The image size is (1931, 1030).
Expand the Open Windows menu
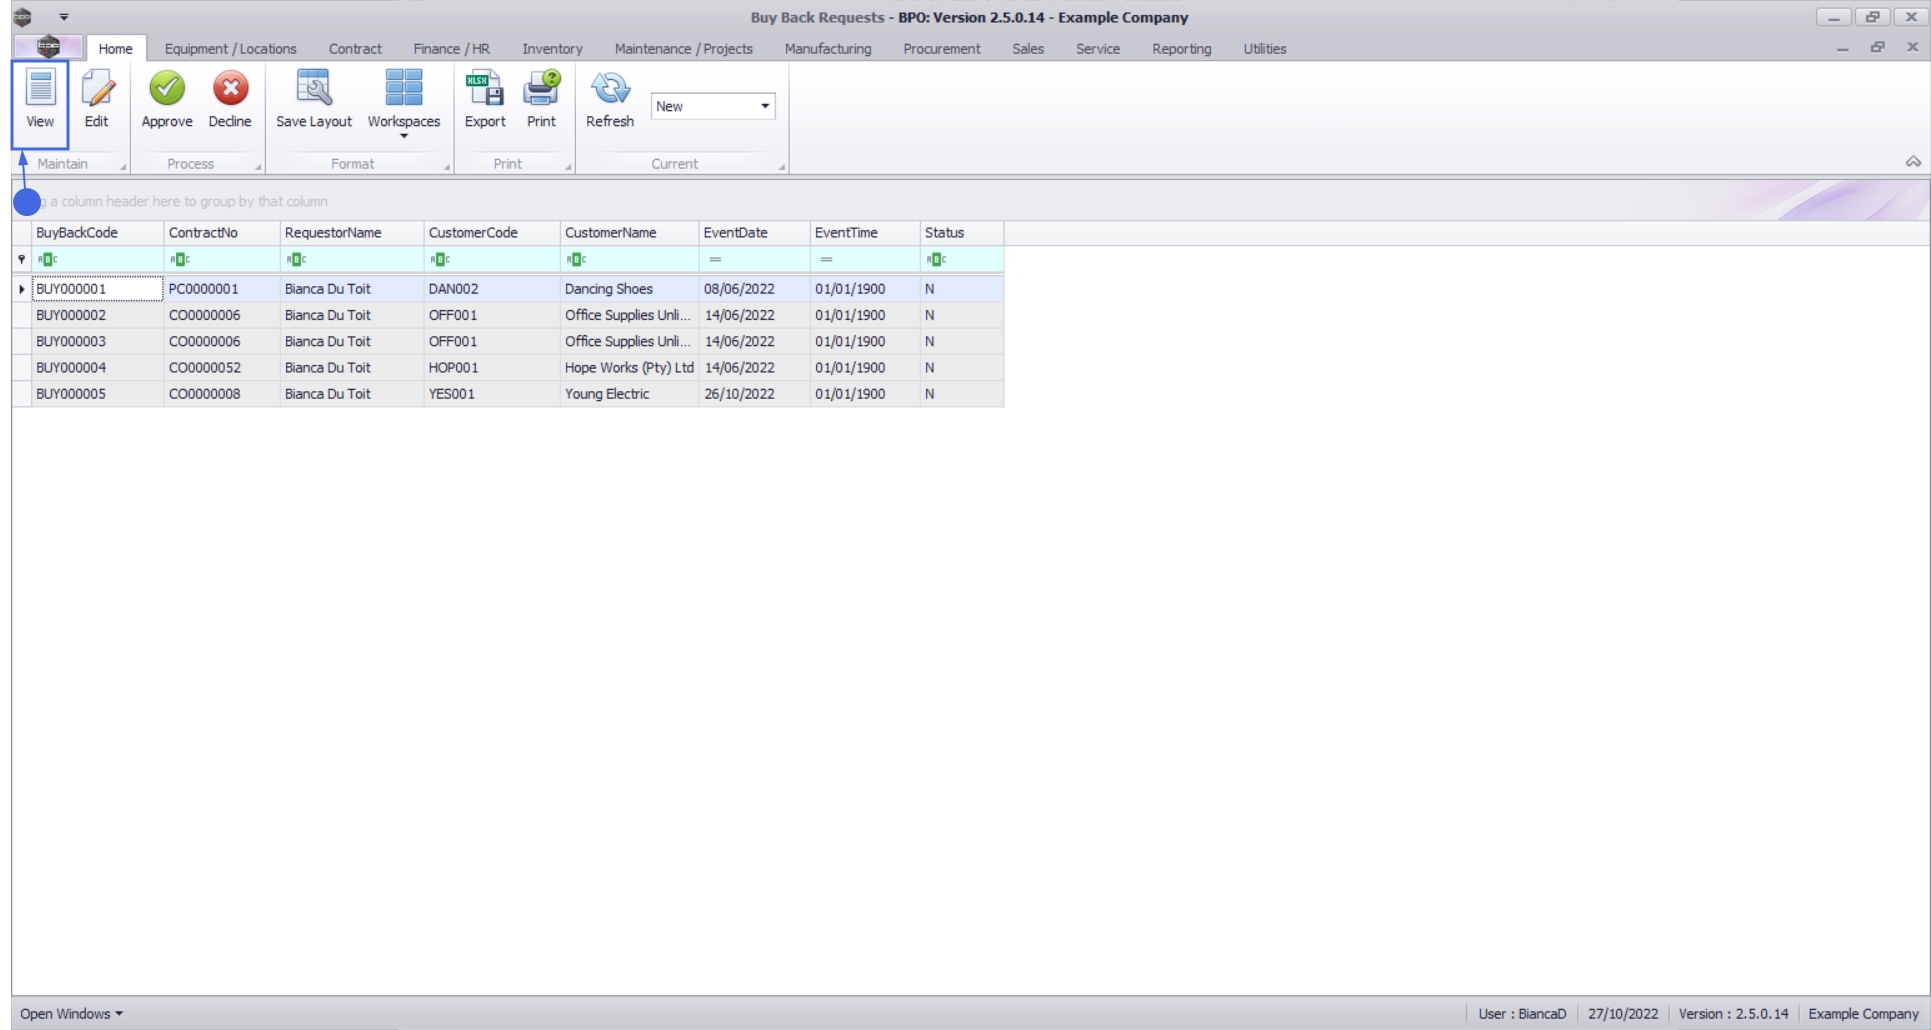(x=71, y=1013)
